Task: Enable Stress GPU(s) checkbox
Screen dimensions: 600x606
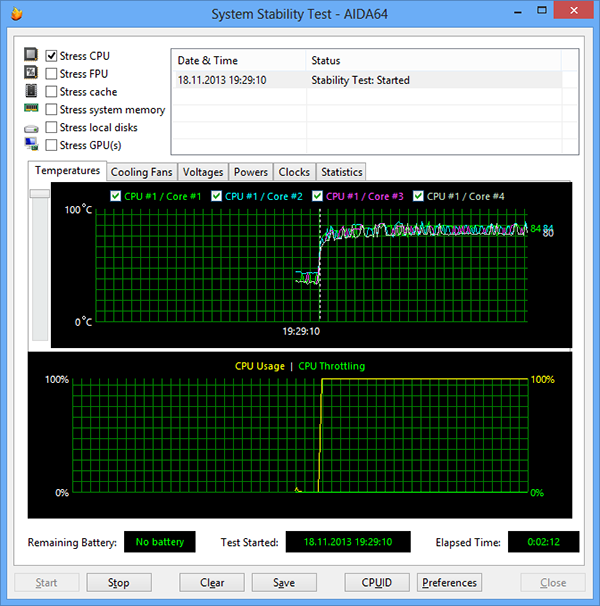Action: pyautogui.click(x=51, y=145)
